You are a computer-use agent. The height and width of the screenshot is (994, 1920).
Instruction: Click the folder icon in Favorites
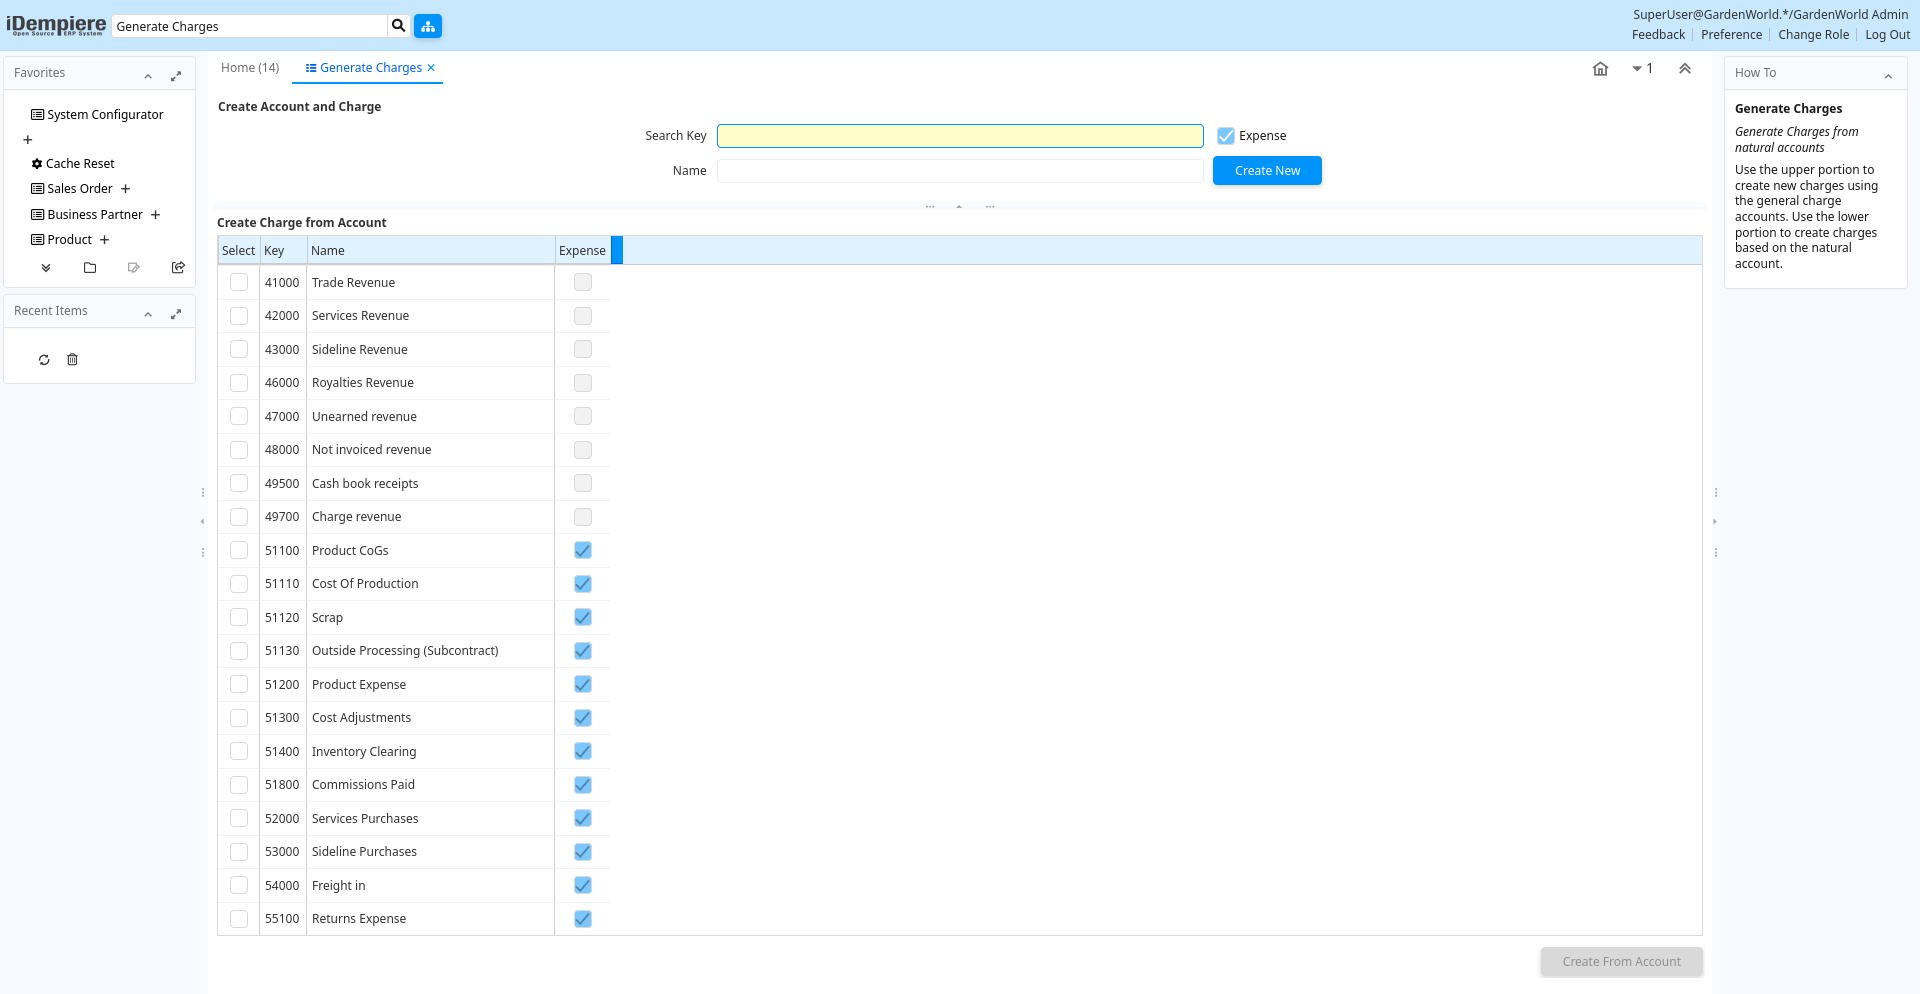90,268
